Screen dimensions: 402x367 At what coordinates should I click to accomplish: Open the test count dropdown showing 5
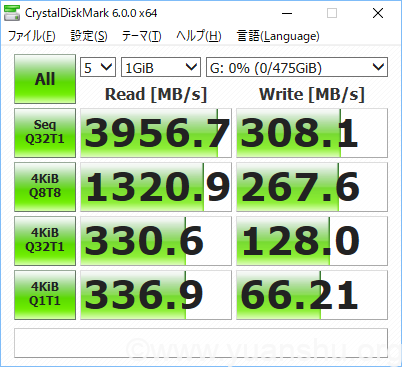coord(98,67)
